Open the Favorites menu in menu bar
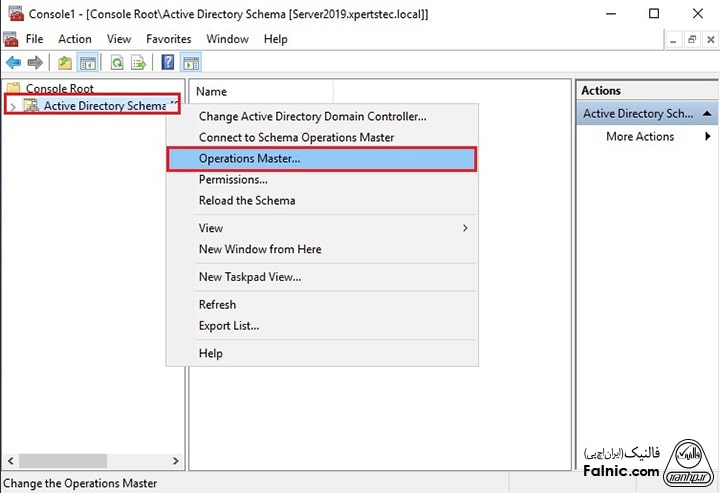The width and height of the screenshot is (720, 493). click(x=168, y=39)
